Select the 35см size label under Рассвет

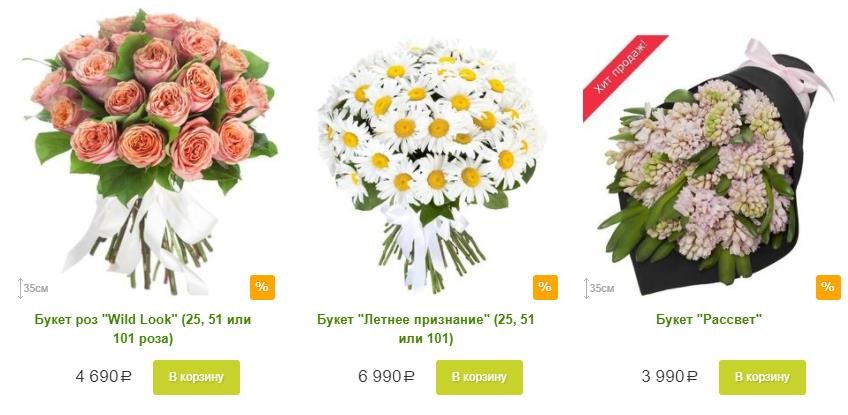click(x=601, y=288)
